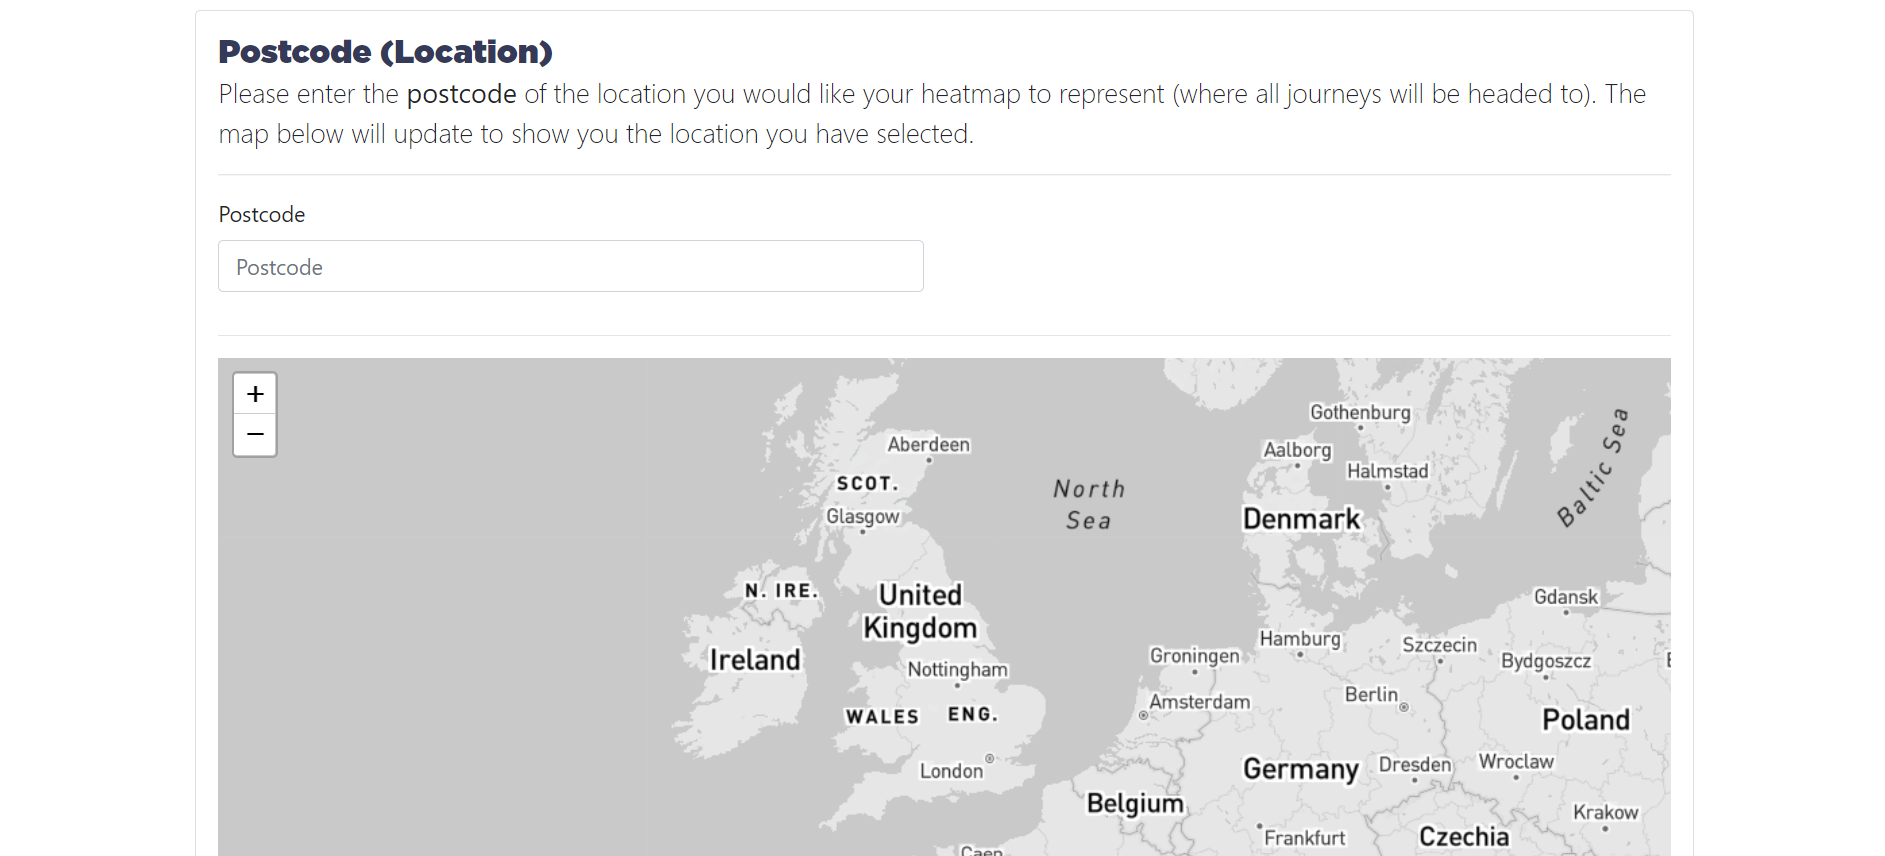Viewport: 1885px width, 856px height.
Task: Click the United Kingdom country label
Action: (920, 611)
